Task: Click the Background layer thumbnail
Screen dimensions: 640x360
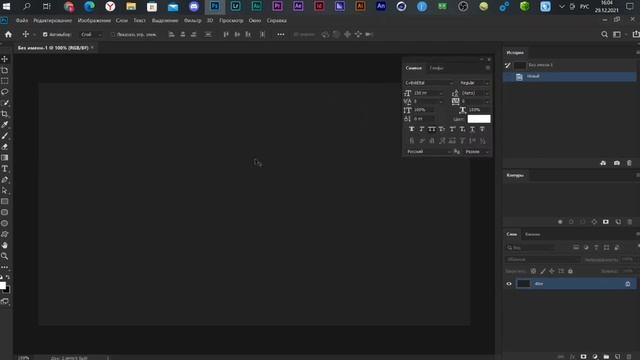Action: click(523, 284)
